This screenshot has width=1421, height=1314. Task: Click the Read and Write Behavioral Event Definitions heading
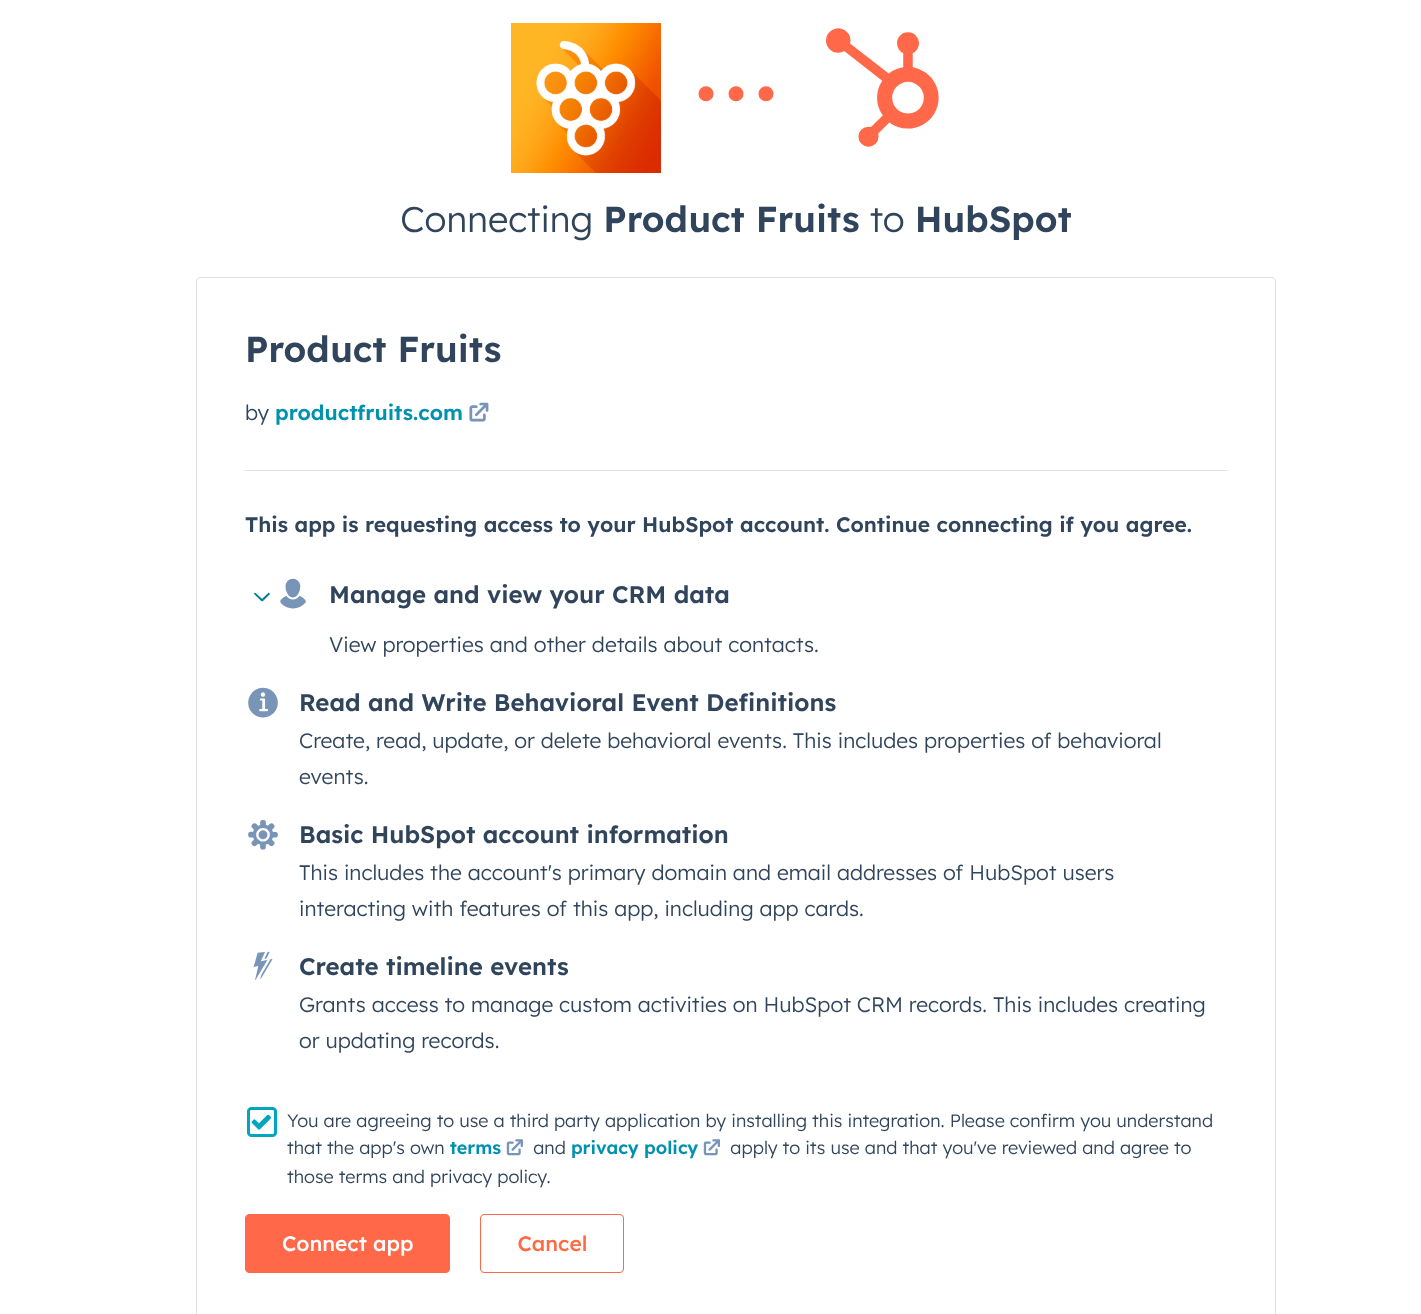567,703
